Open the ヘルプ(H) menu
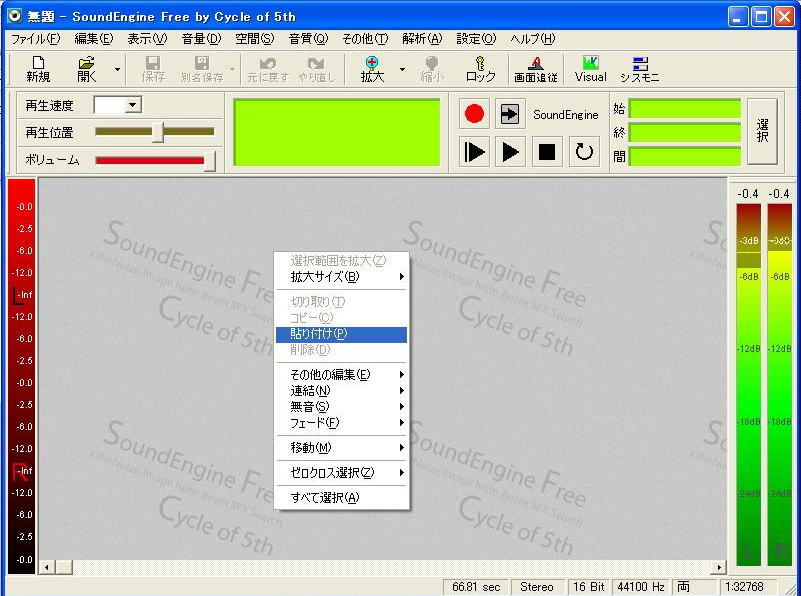 532,39
